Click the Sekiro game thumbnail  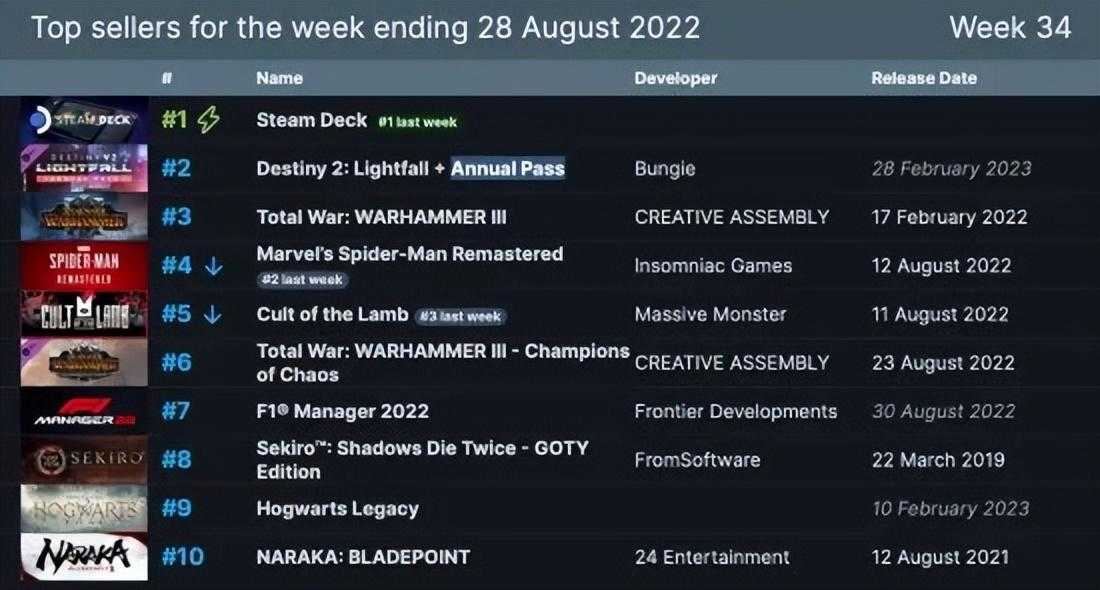pos(84,460)
